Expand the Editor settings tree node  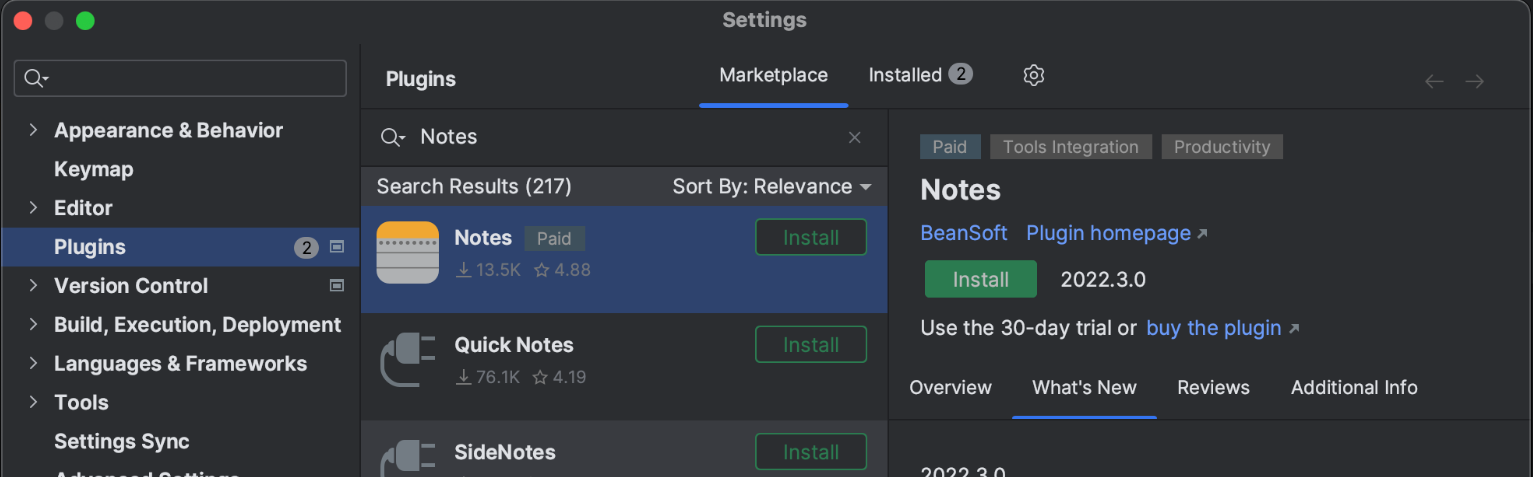pyautogui.click(x=33, y=208)
